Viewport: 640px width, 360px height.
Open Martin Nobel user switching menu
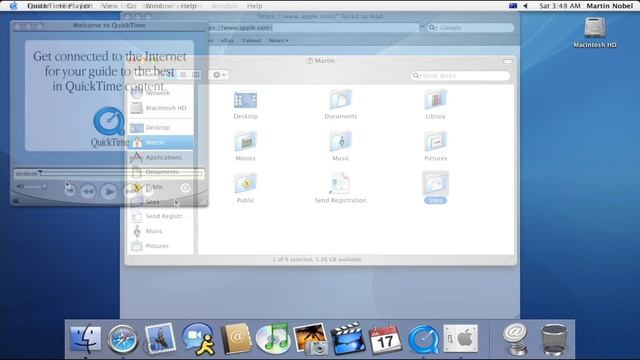pyautogui.click(x=609, y=6)
